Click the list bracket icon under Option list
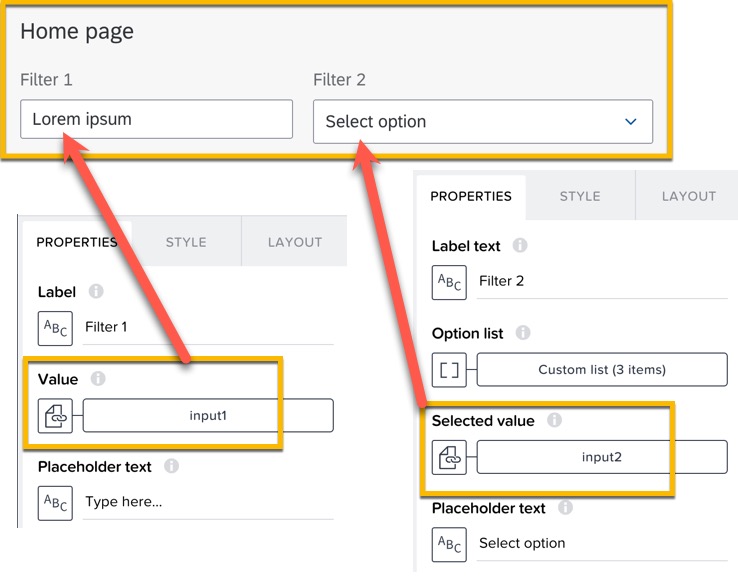The height and width of the screenshot is (581, 738). 449,370
